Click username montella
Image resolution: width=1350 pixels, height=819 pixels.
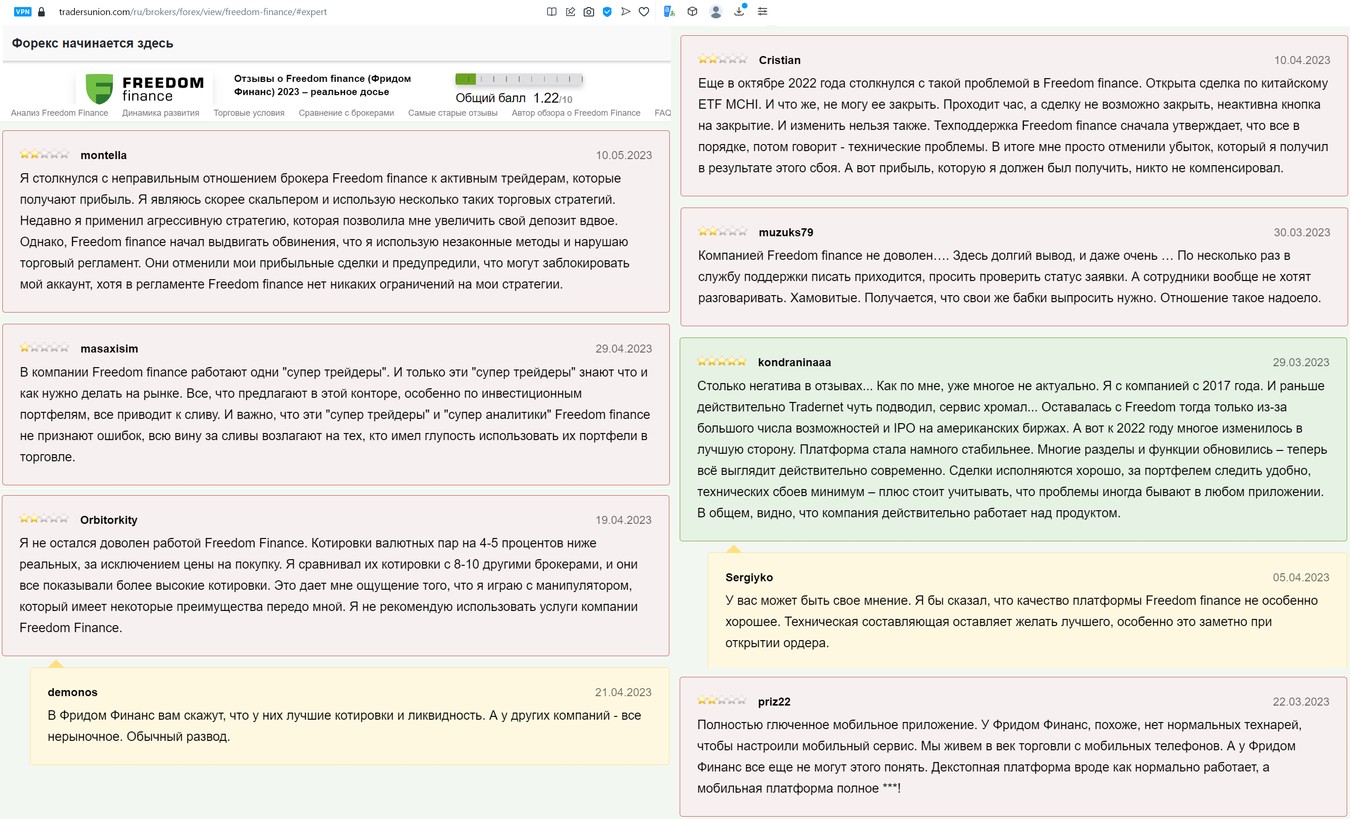pyautogui.click(x=103, y=155)
